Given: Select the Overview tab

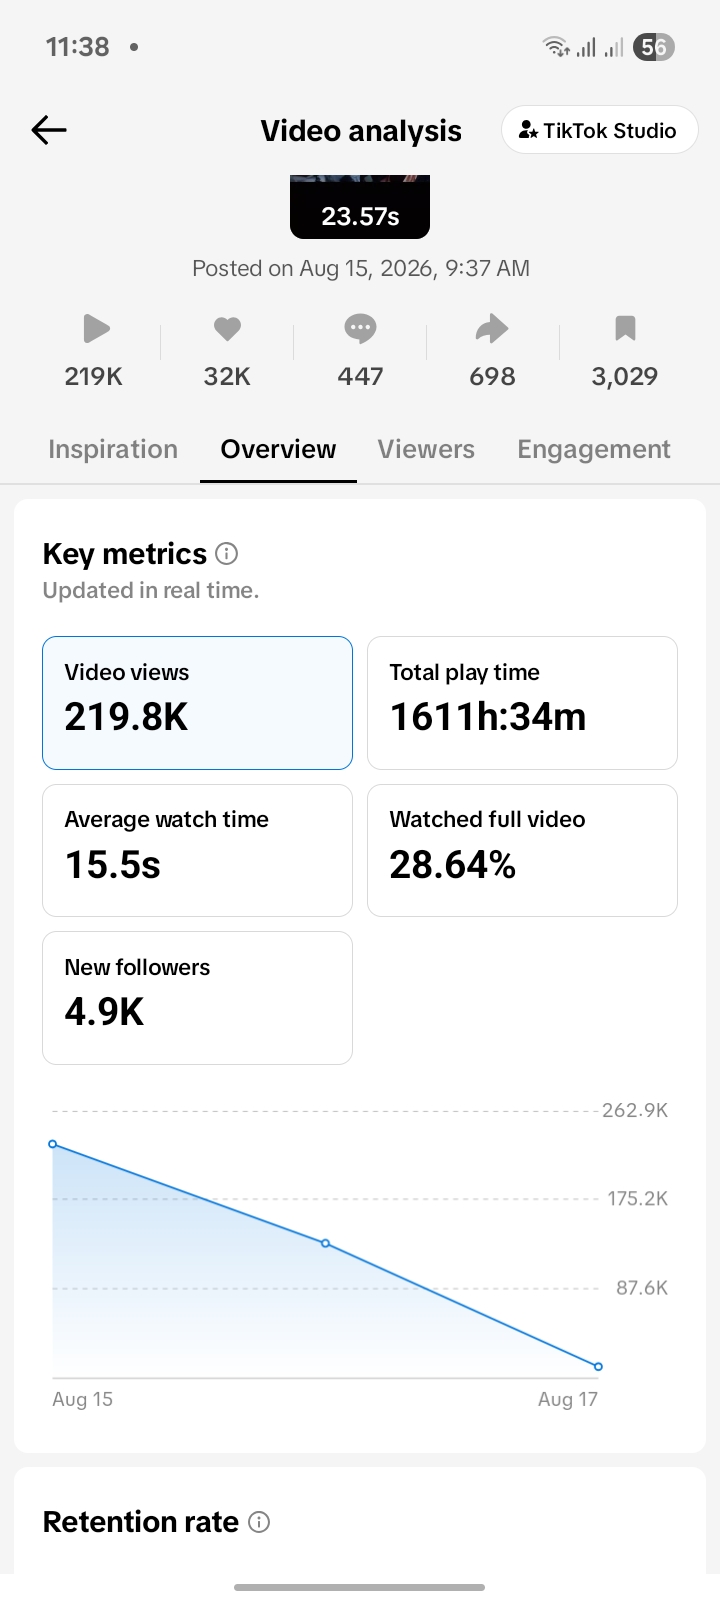Looking at the screenshot, I should pos(278,450).
